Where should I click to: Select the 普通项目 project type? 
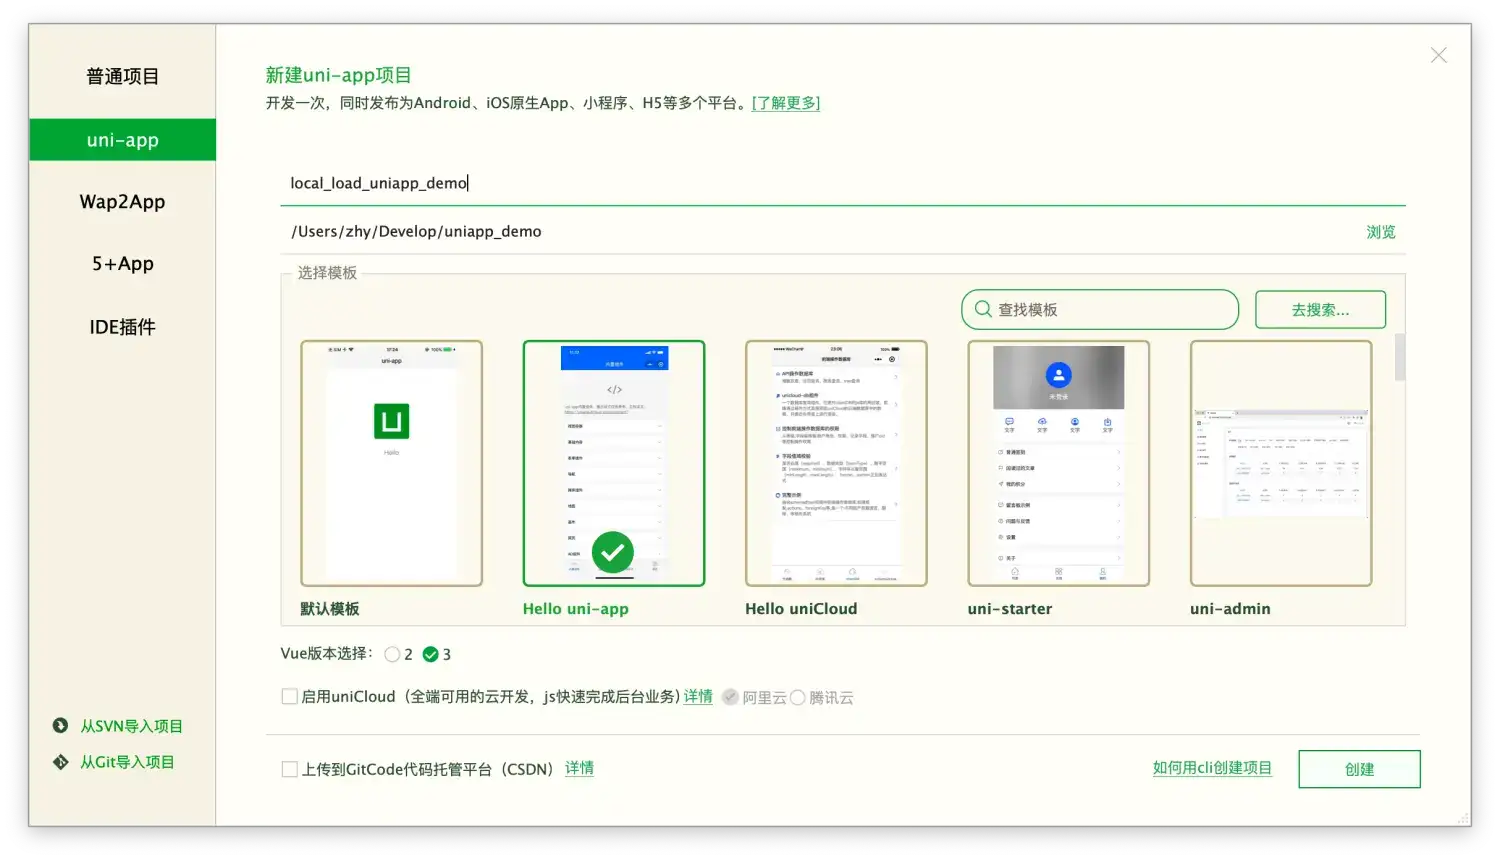pos(122,77)
